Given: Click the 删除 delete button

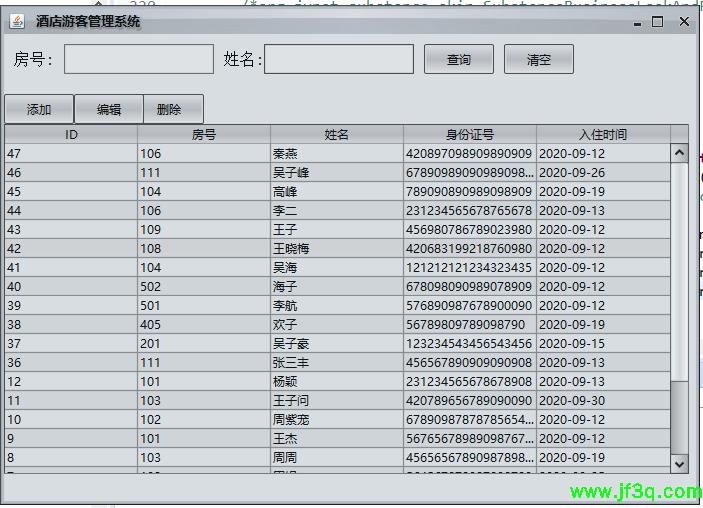Looking at the screenshot, I should click(170, 110).
